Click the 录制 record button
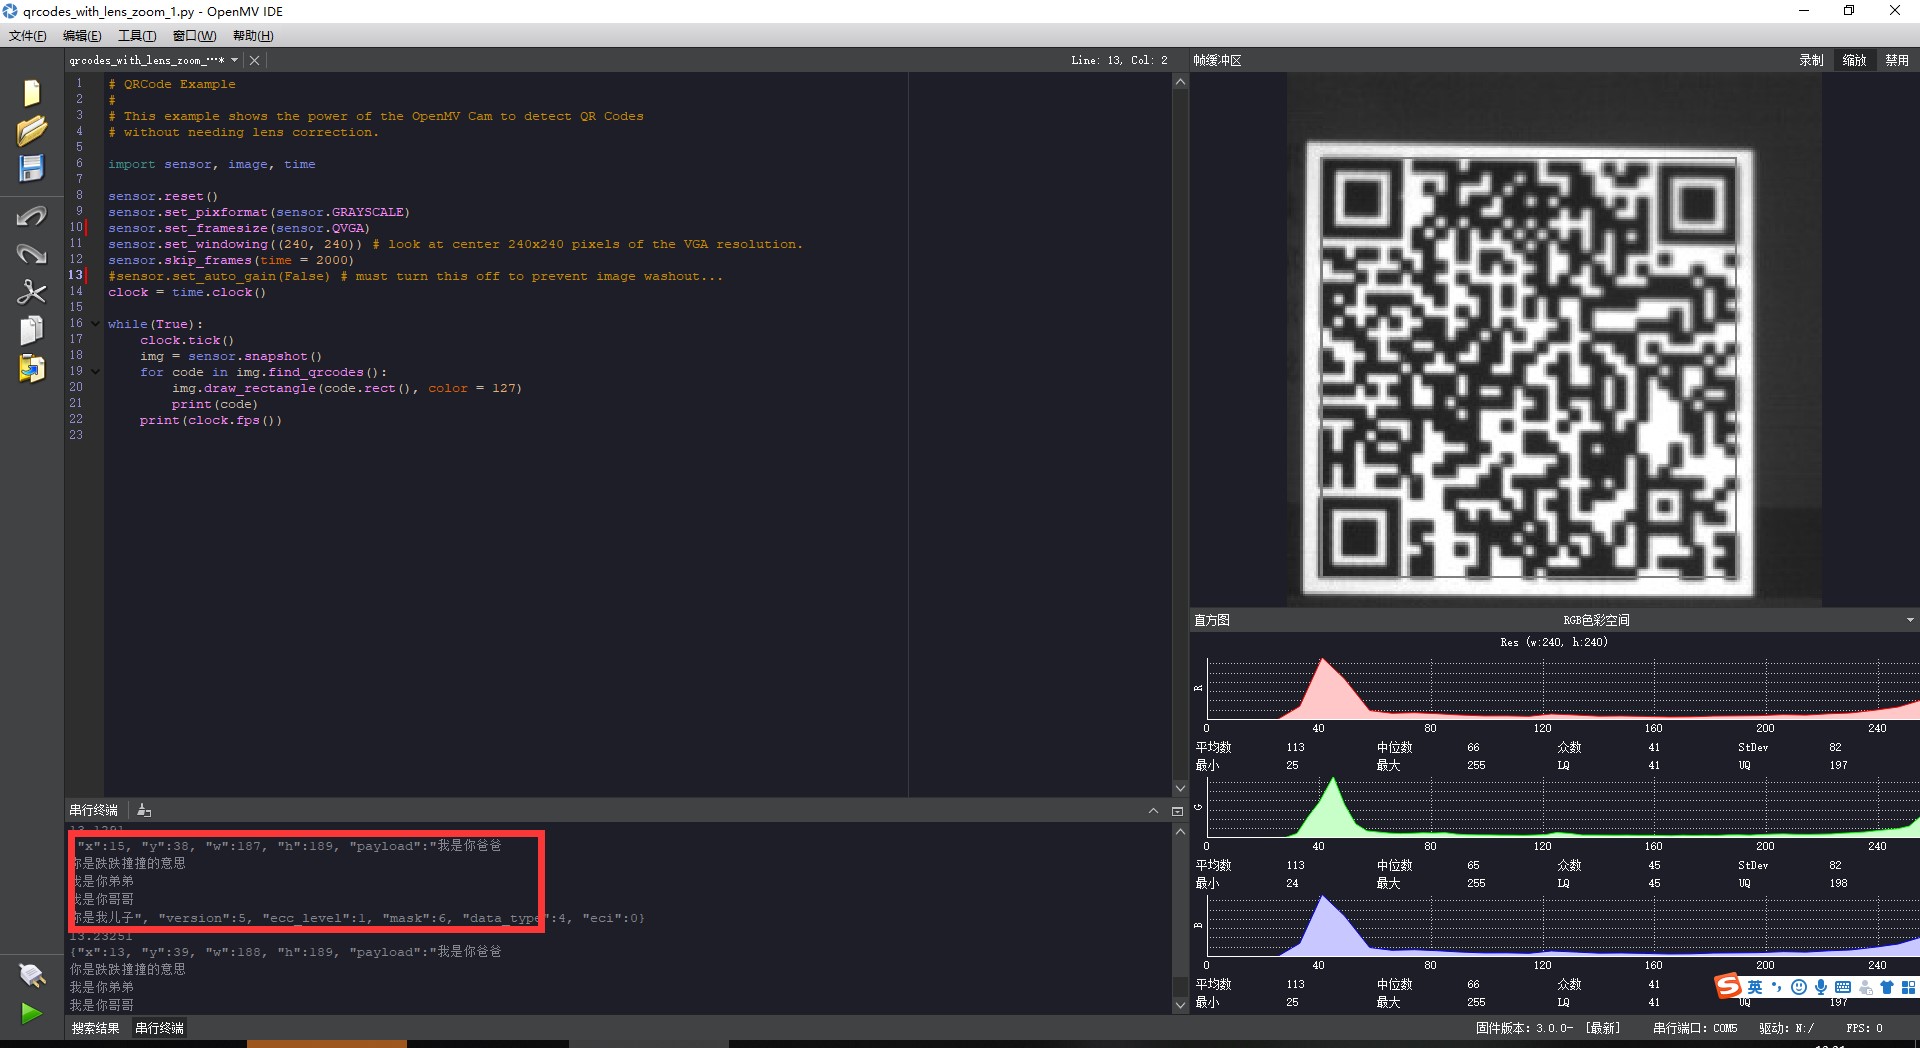 coord(1812,60)
